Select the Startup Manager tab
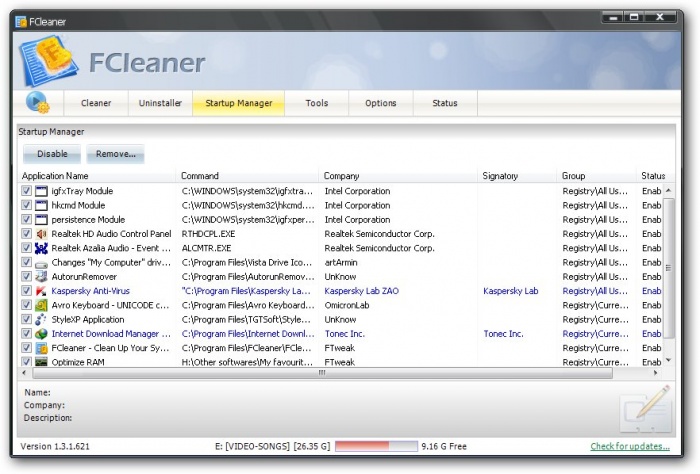This screenshot has width=700, height=474. tap(238, 103)
